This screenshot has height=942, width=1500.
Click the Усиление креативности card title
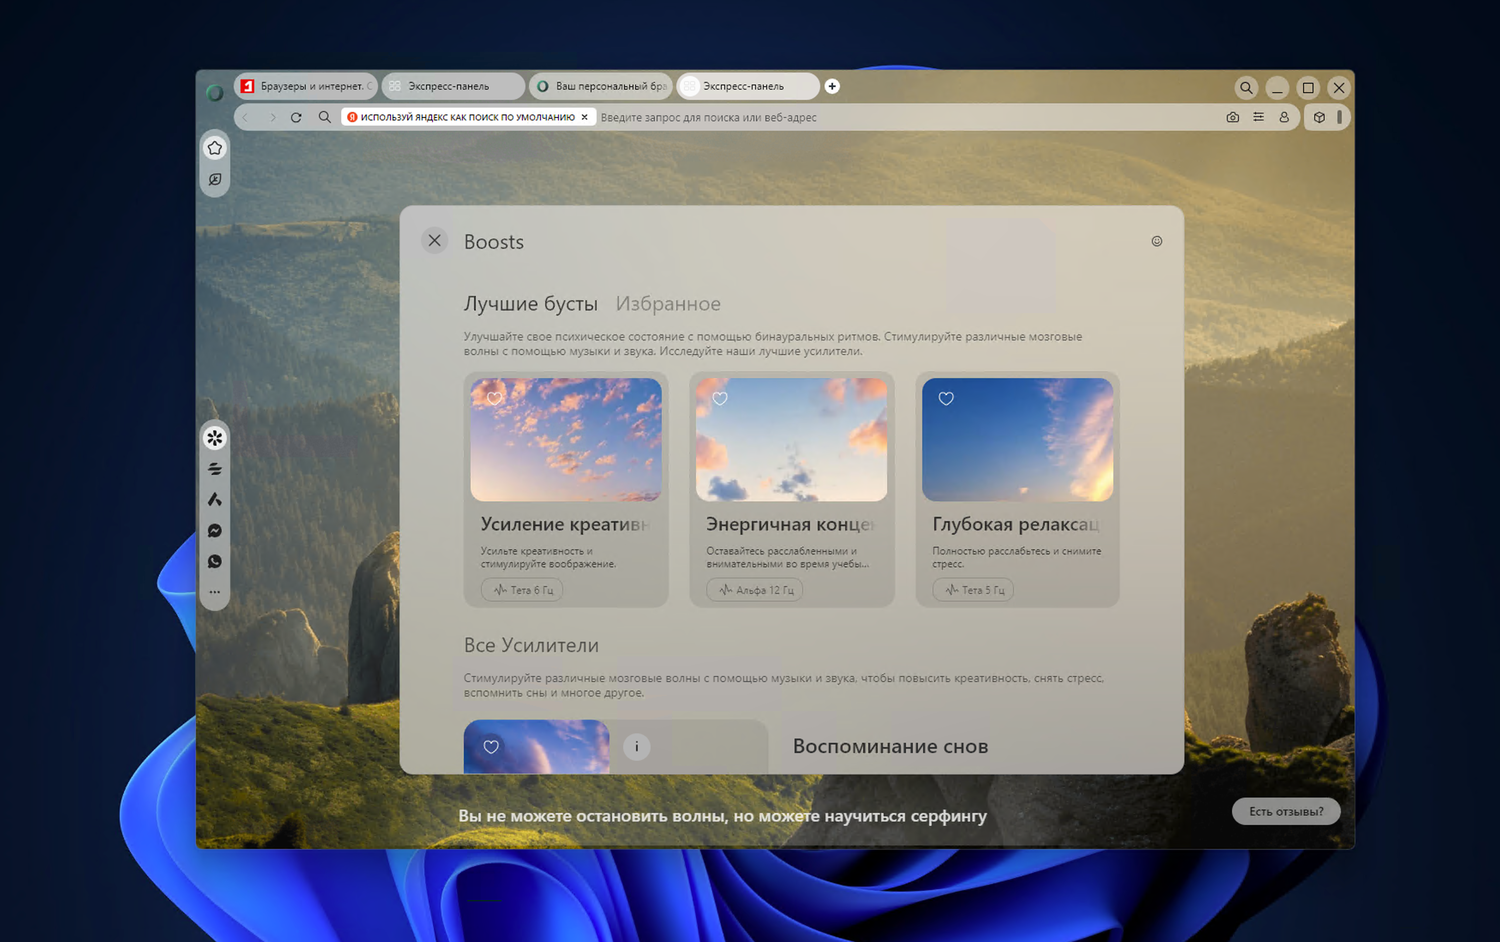click(566, 524)
